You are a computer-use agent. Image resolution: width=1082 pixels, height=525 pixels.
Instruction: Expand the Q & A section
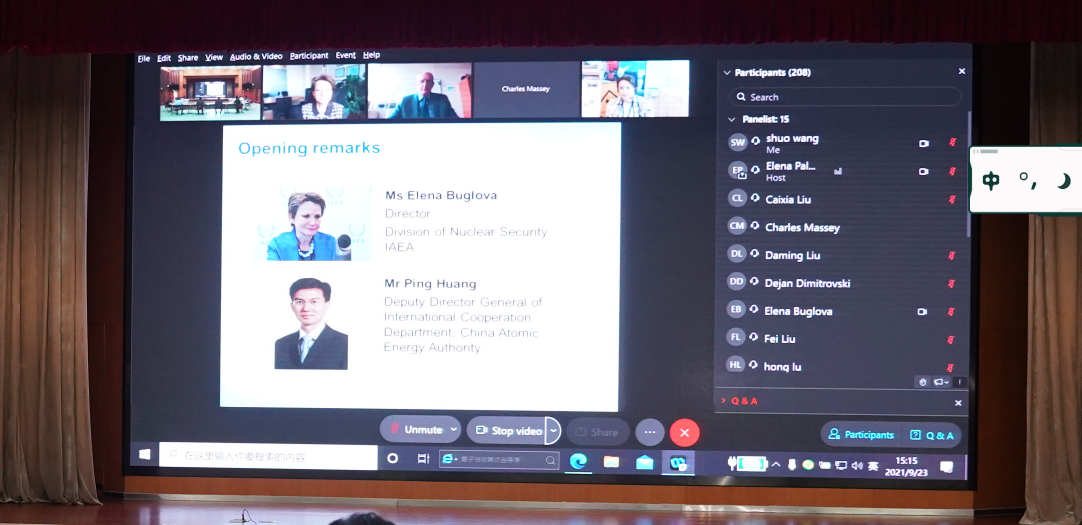pos(723,401)
